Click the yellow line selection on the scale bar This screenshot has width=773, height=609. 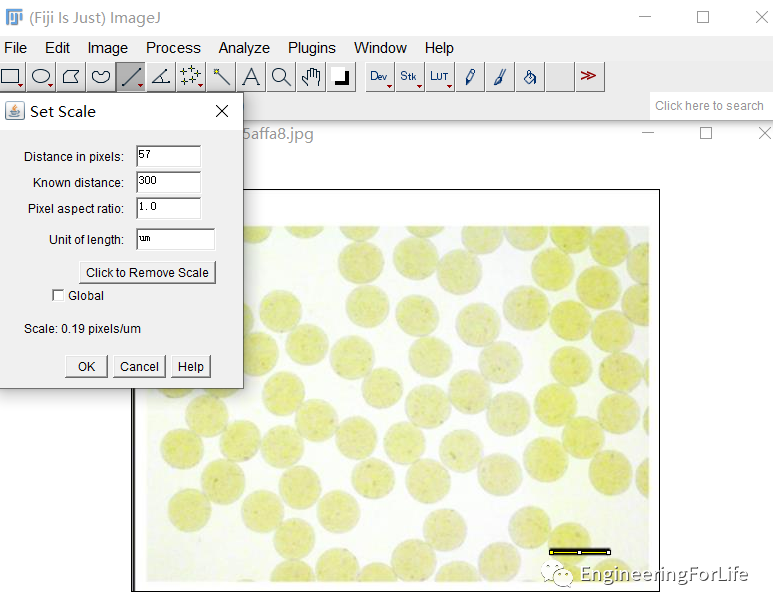580,552
